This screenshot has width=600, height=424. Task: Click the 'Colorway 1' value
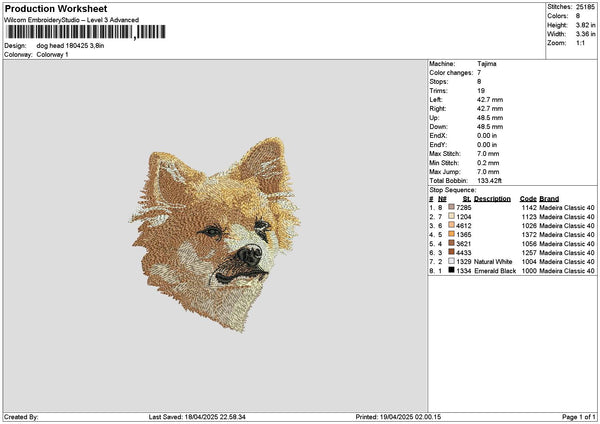(52, 54)
